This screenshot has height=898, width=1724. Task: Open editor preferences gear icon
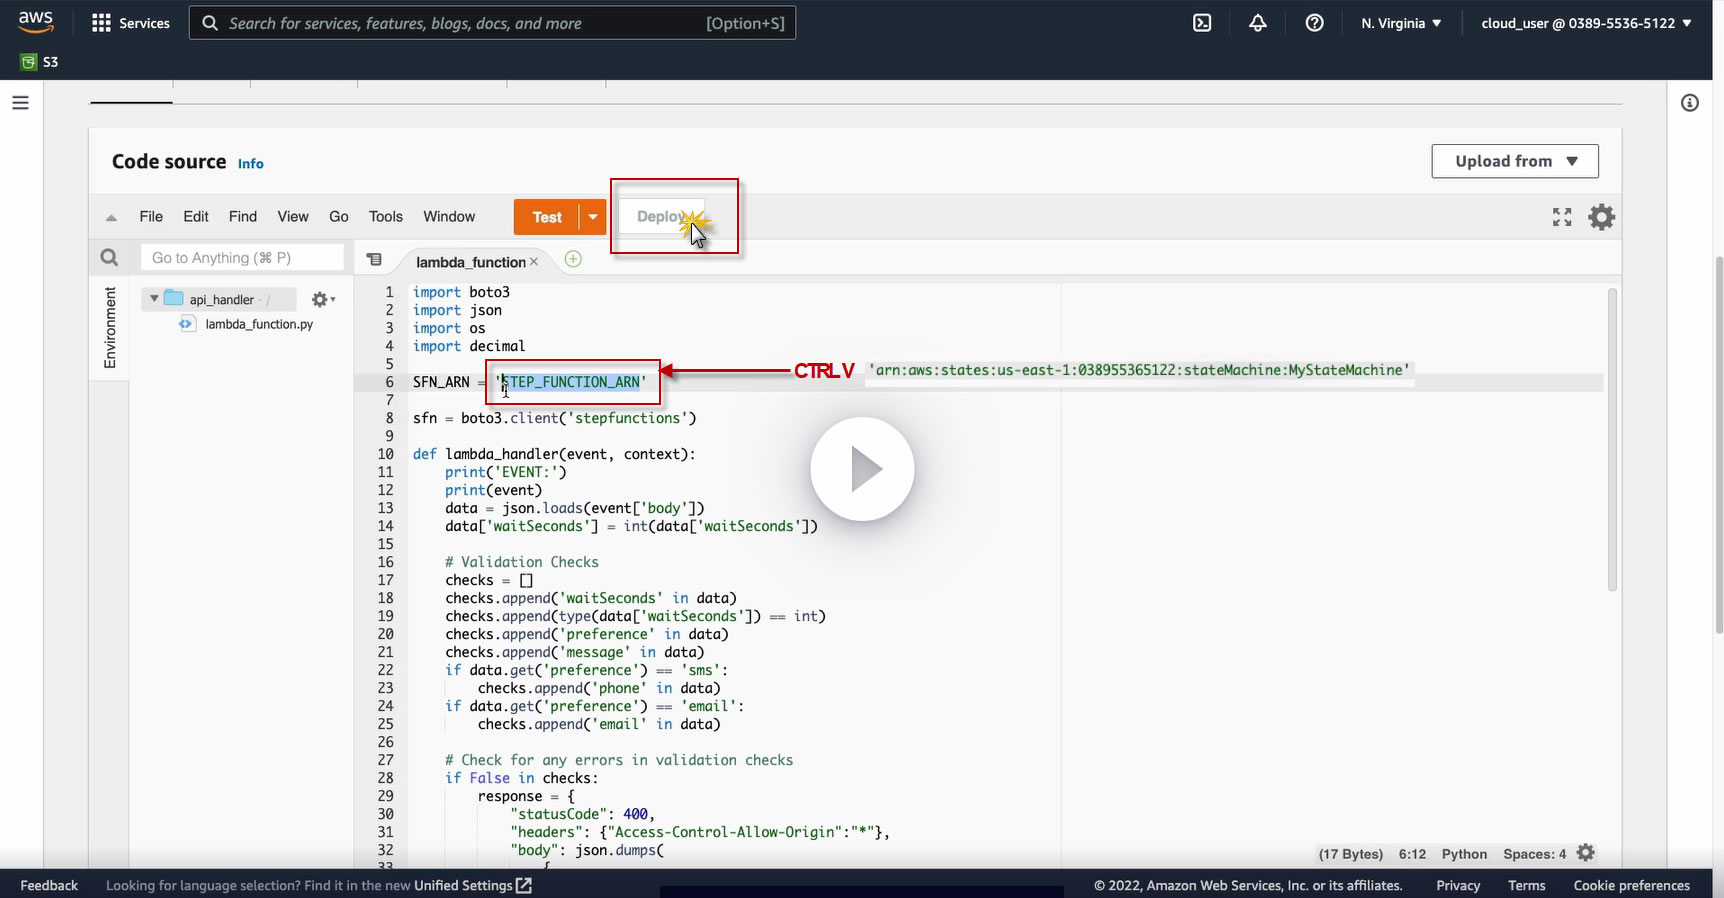click(x=1601, y=217)
